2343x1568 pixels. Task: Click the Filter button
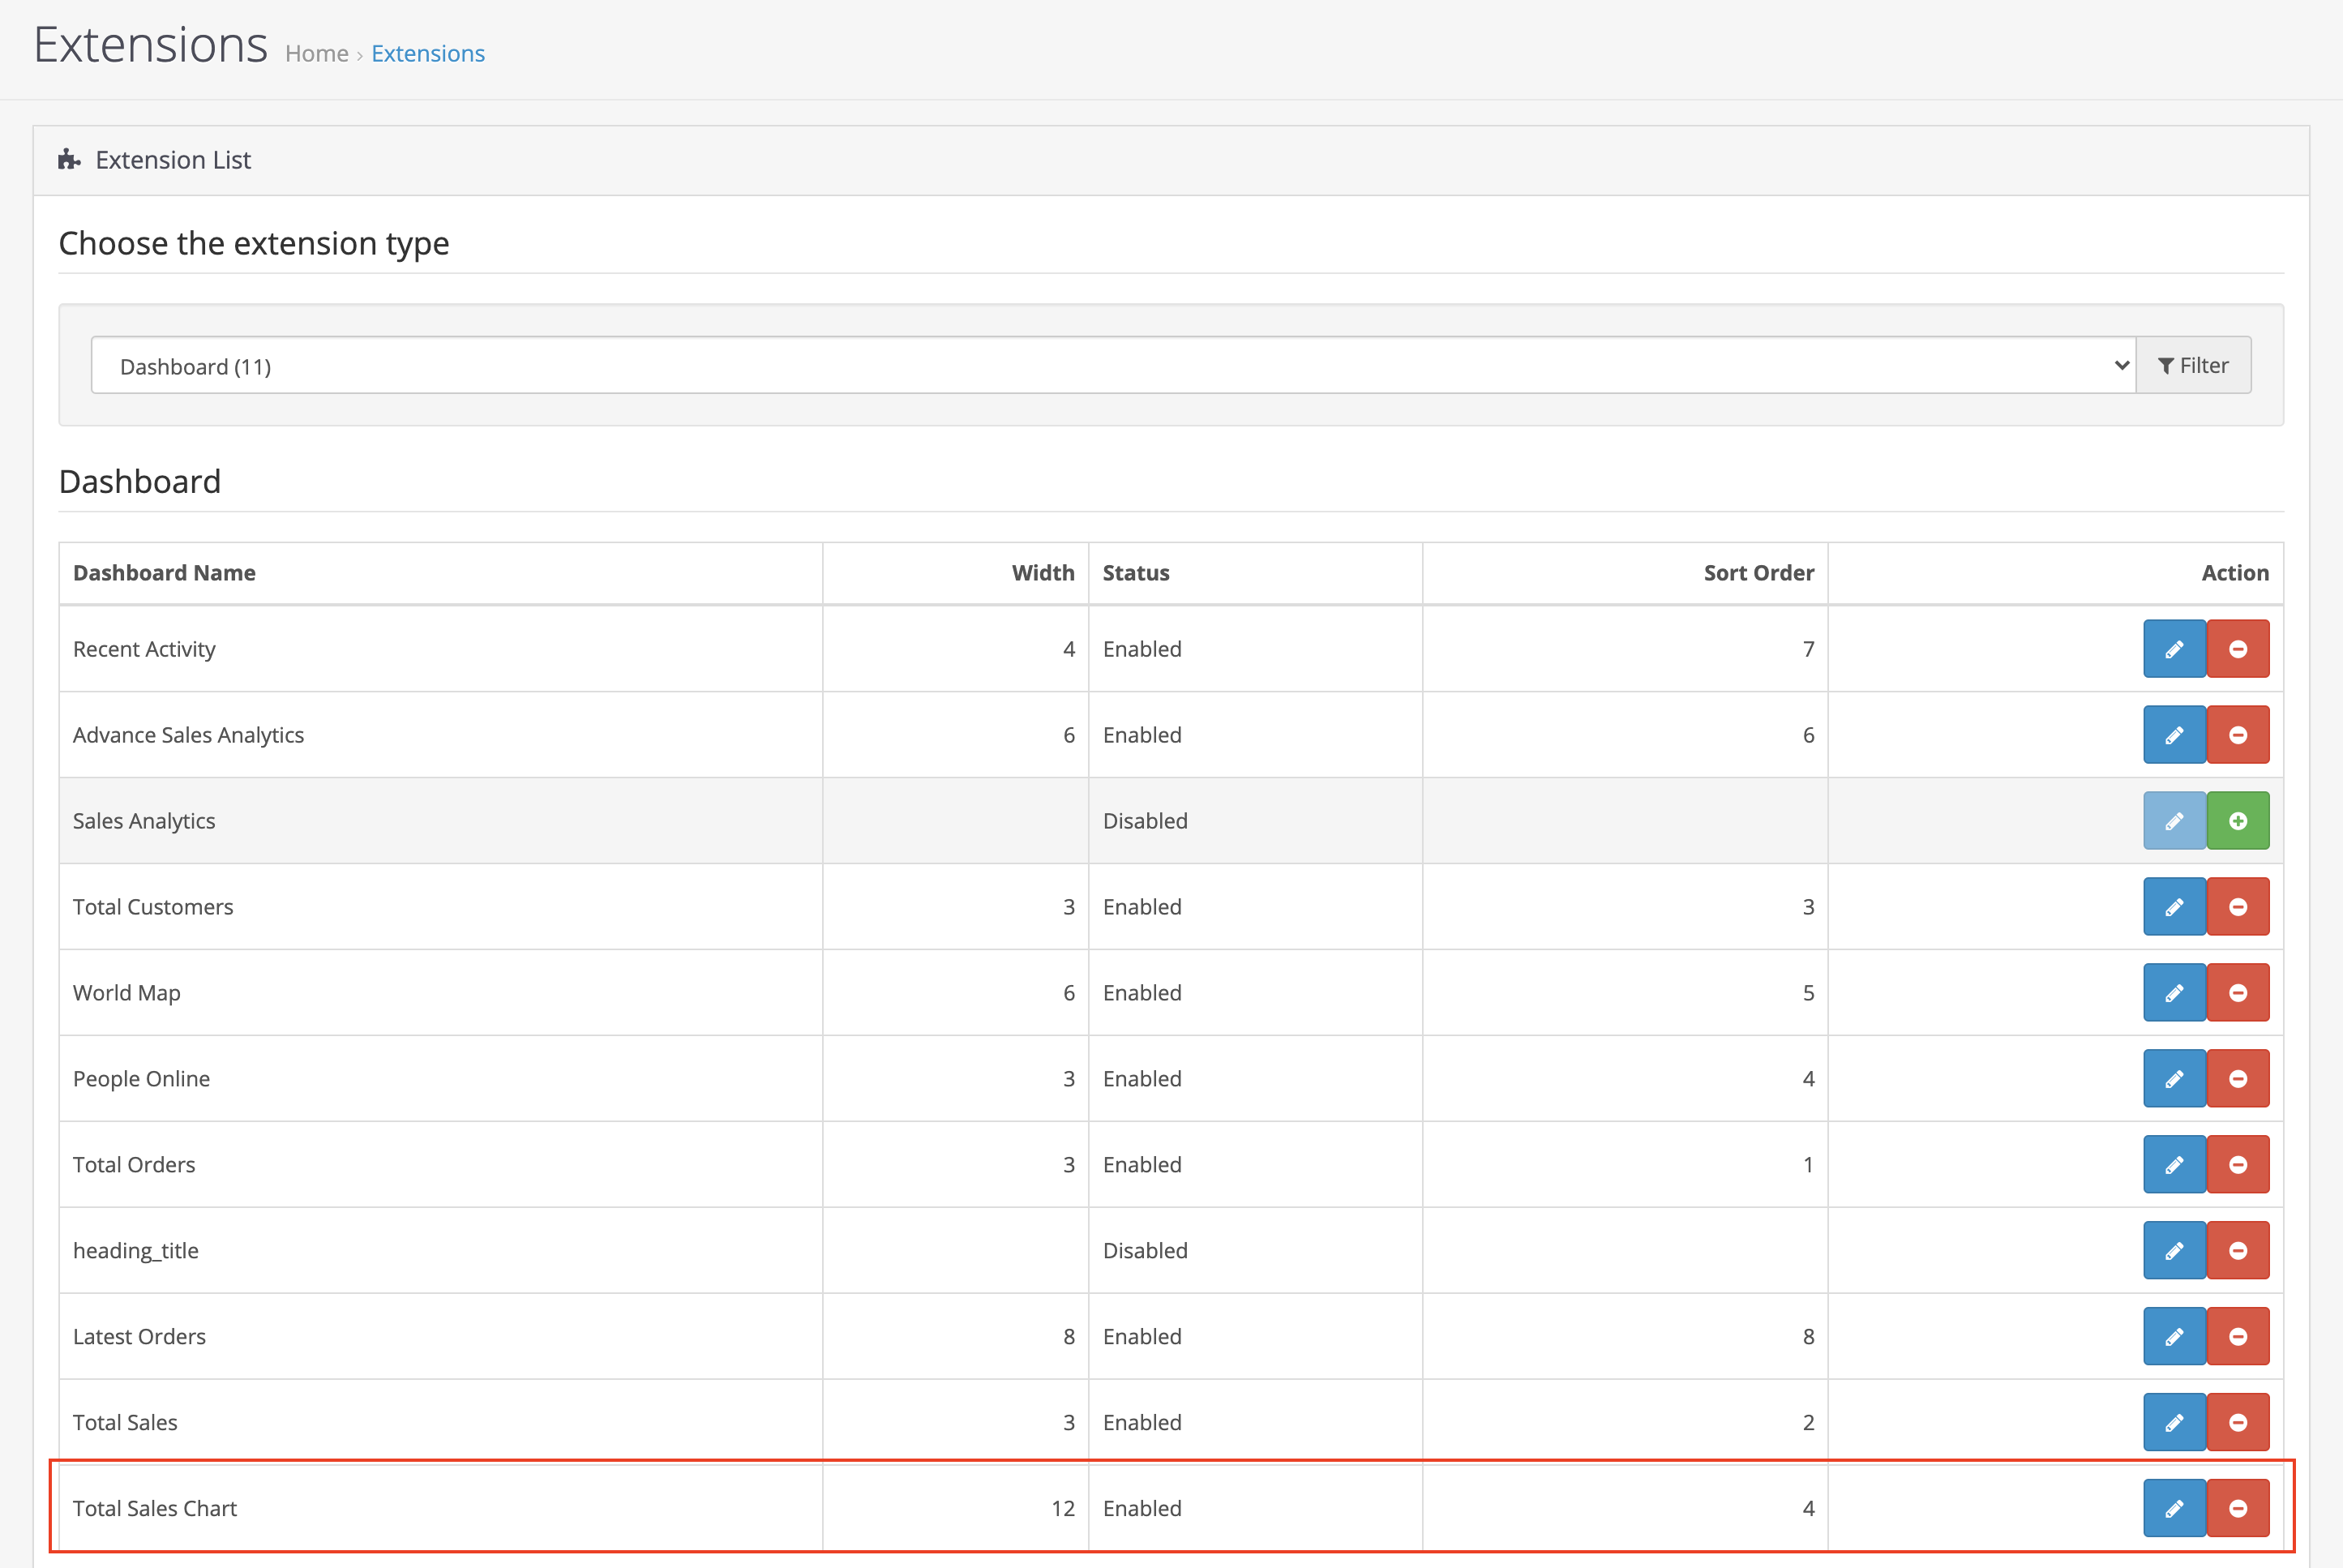[x=2192, y=366]
